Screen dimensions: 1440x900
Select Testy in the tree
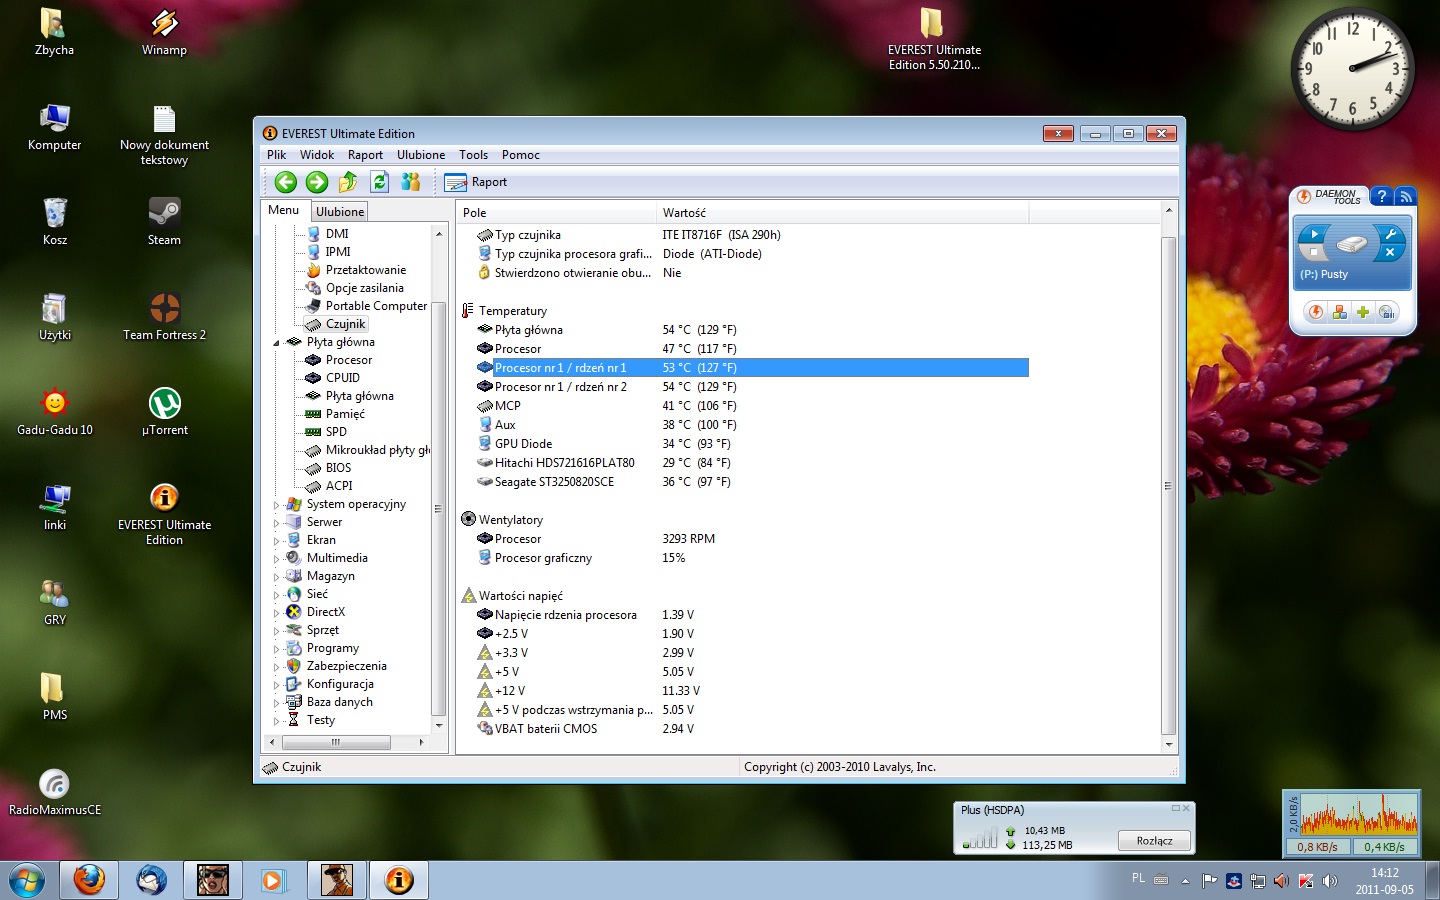click(321, 720)
